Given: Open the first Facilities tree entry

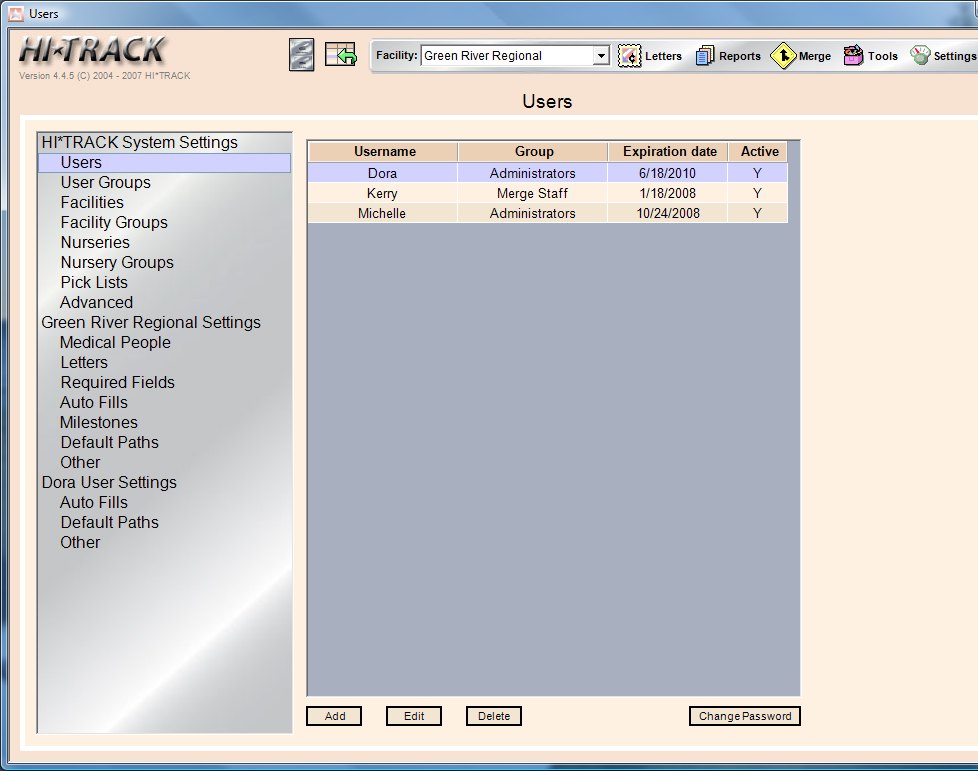Looking at the screenshot, I should 92,203.
